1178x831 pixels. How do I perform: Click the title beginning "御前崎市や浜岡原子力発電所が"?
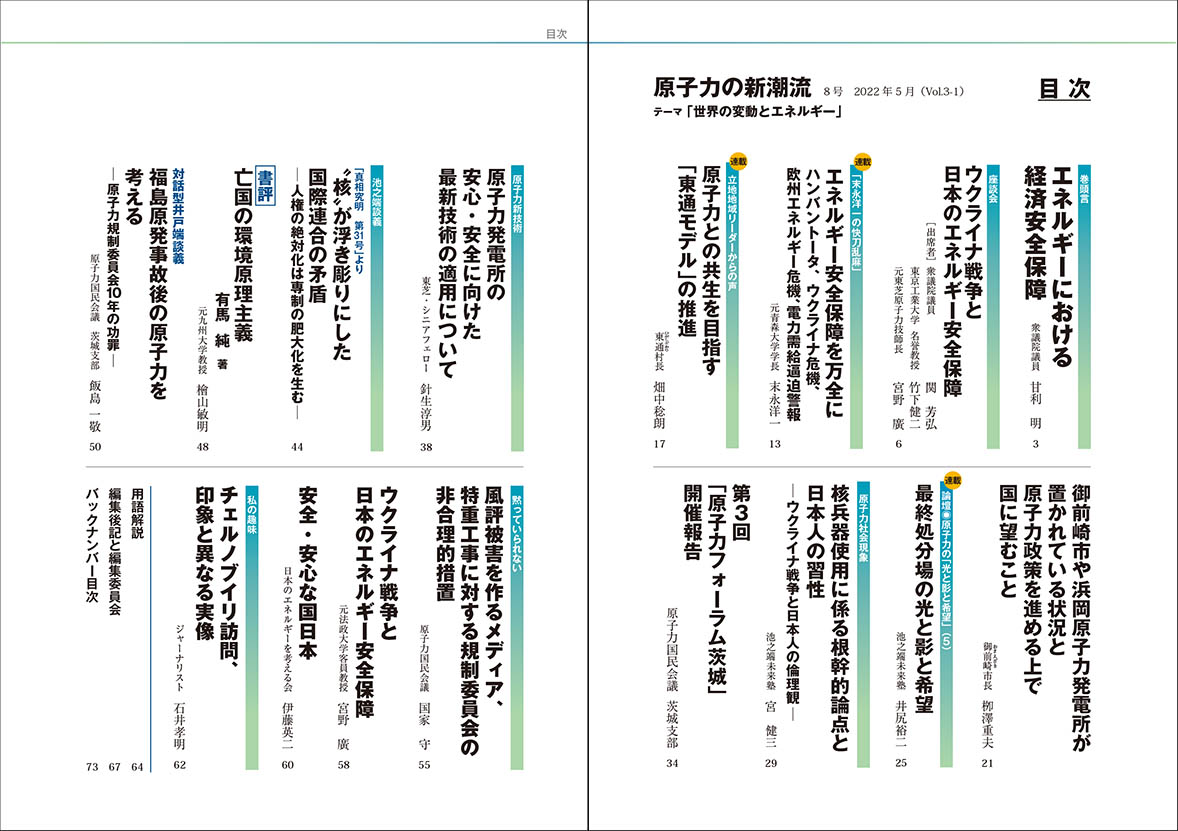coord(1080,618)
